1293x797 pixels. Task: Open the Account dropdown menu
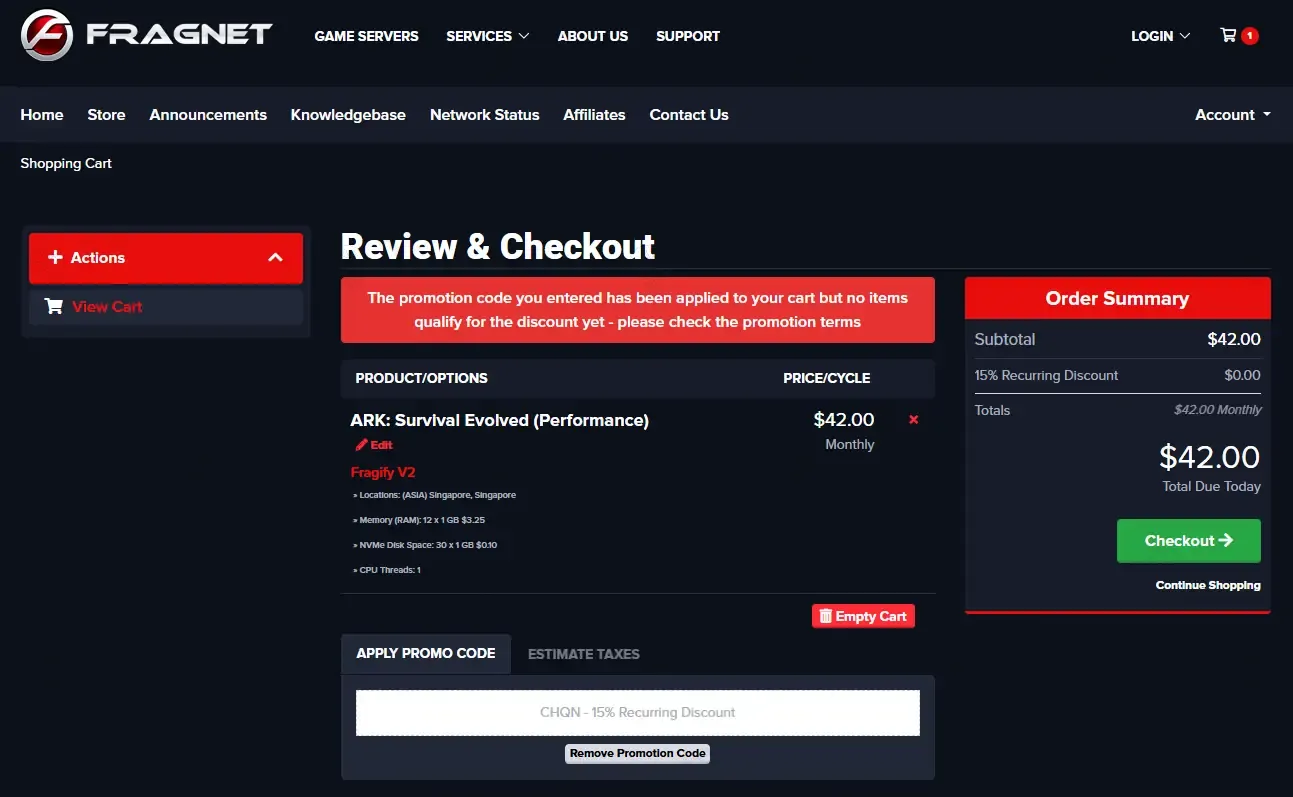coord(1233,115)
